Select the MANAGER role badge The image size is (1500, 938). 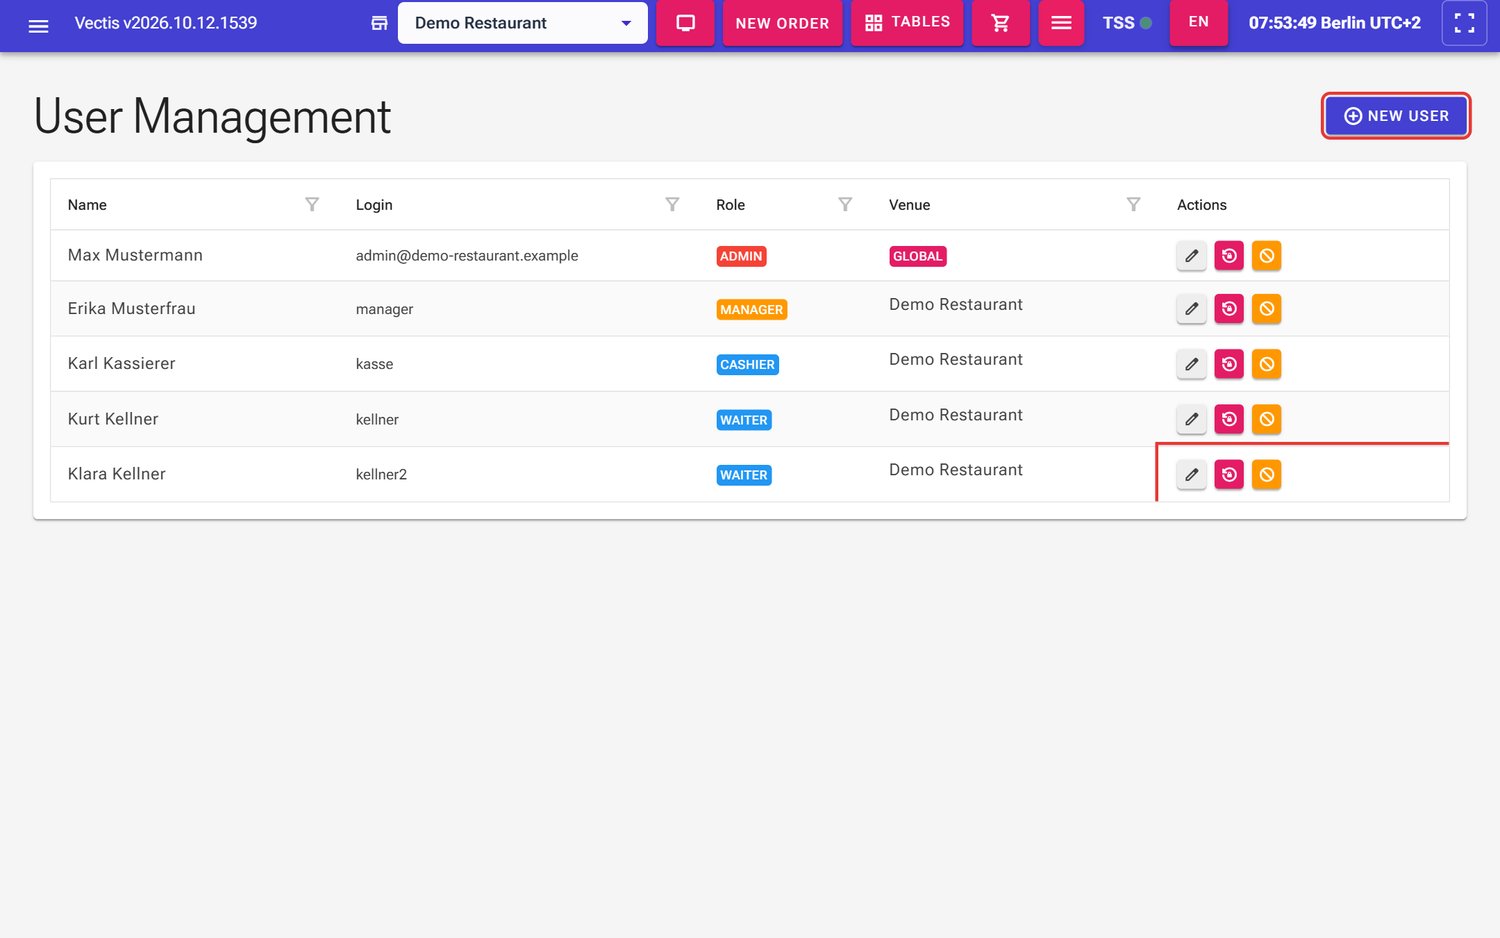click(x=752, y=309)
